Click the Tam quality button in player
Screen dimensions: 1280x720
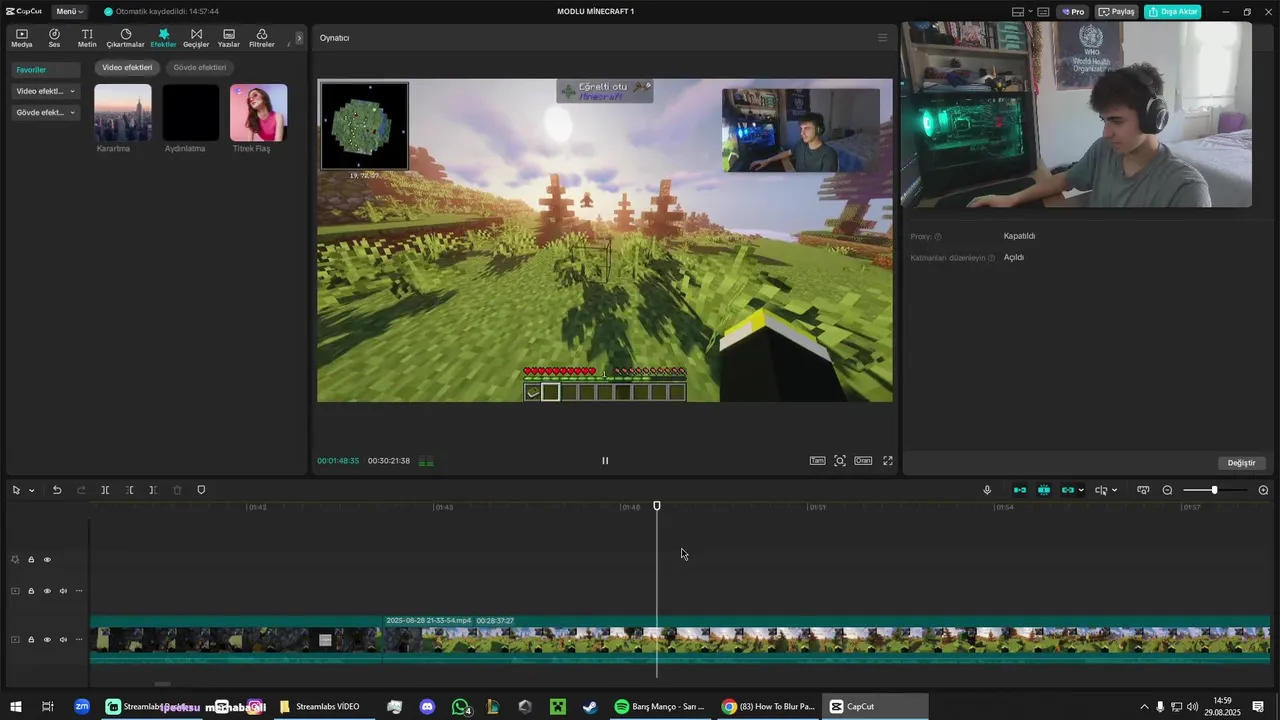[x=817, y=461]
